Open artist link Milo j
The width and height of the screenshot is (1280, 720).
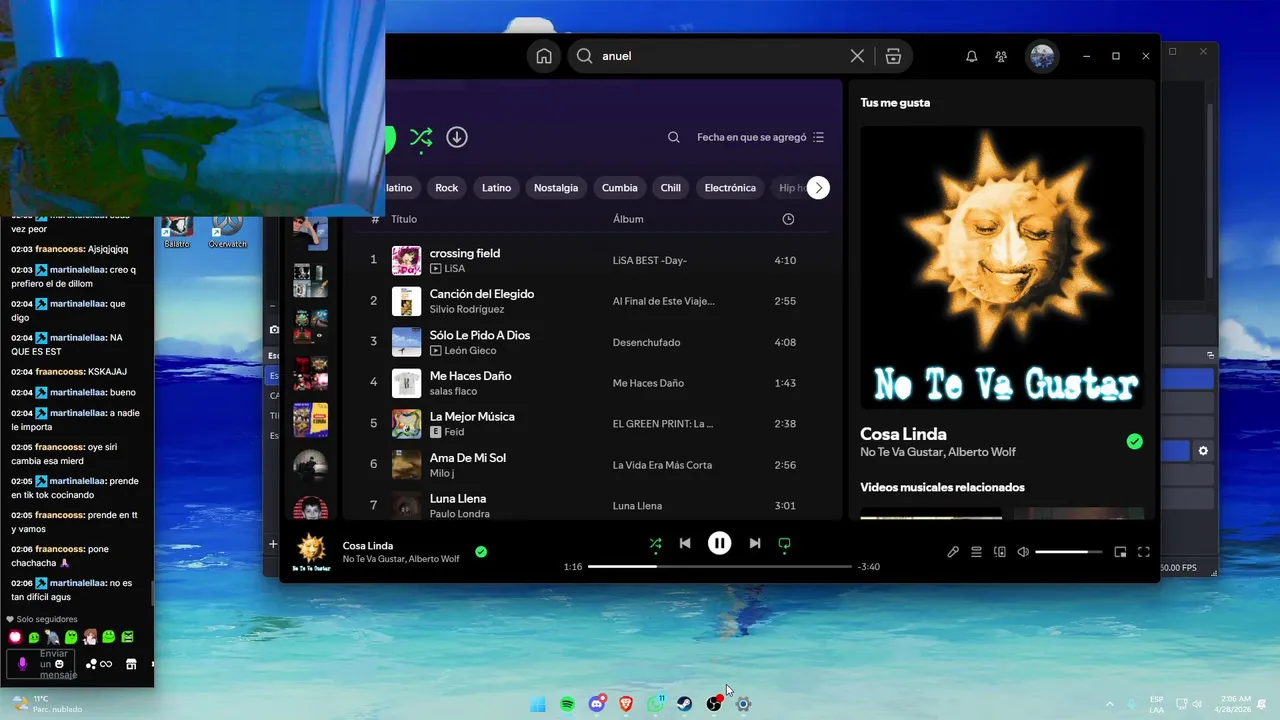tap(442, 473)
